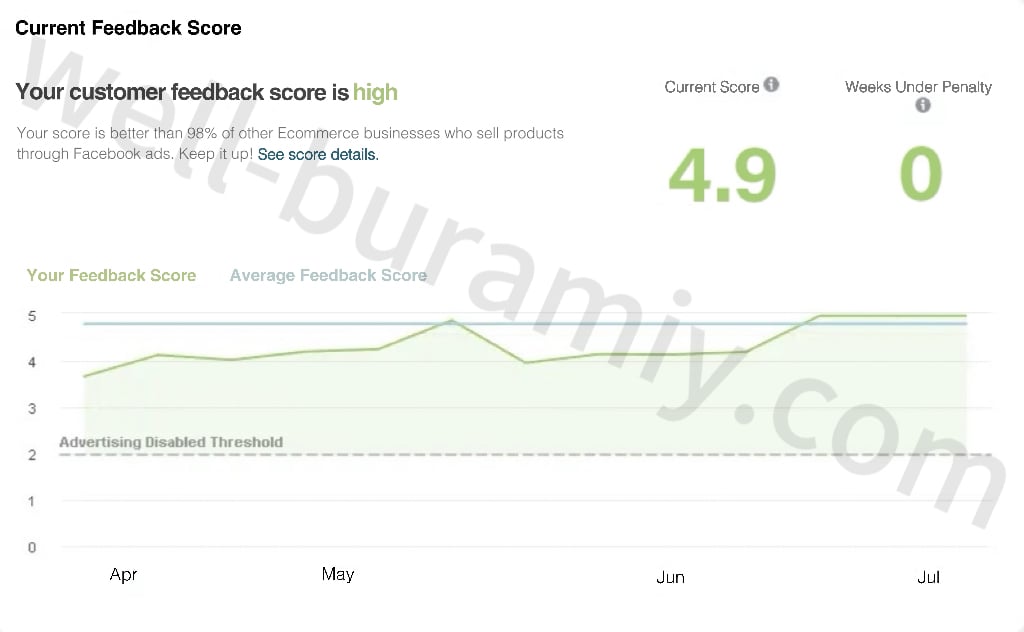The height and width of the screenshot is (632, 1024).
Task: Click the 4.9 current score value
Action: click(722, 175)
